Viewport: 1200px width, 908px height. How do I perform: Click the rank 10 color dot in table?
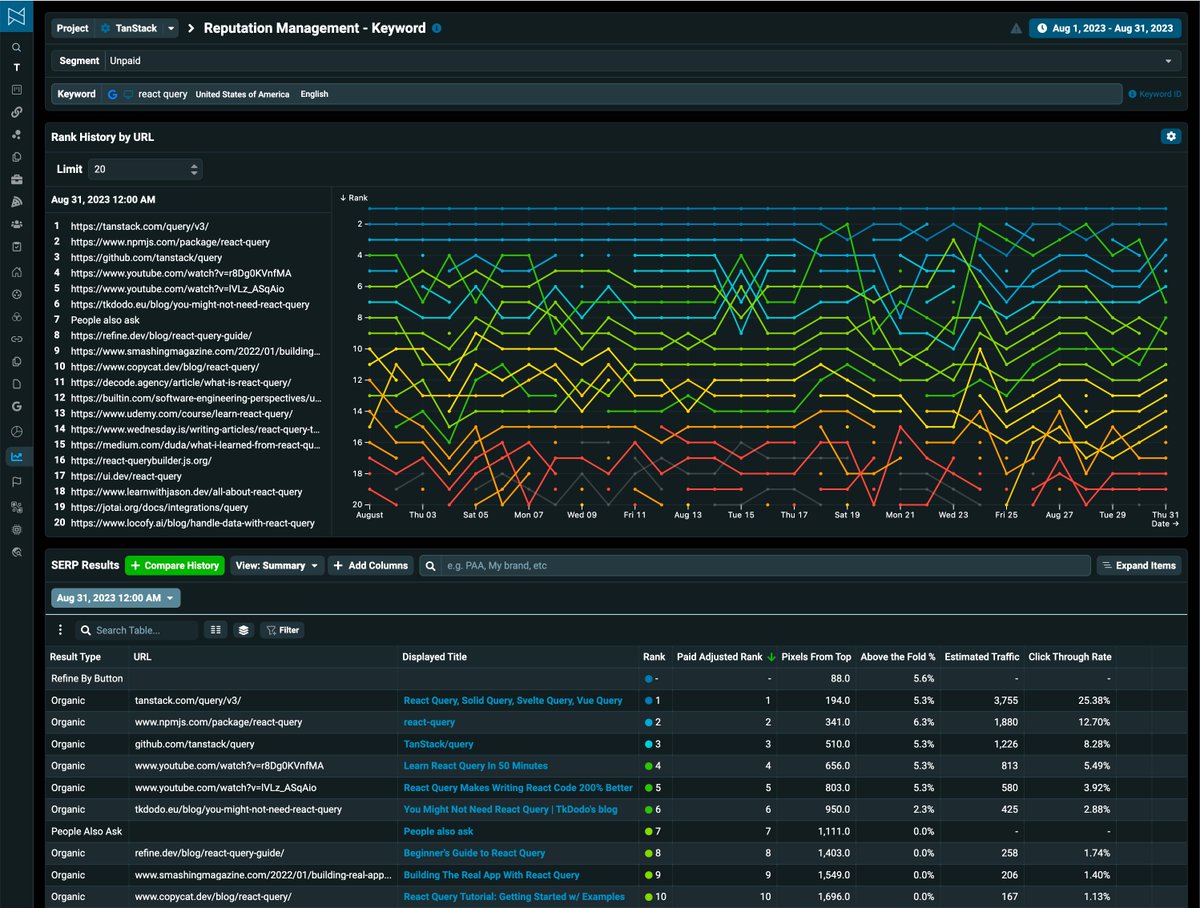(x=649, y=897)
